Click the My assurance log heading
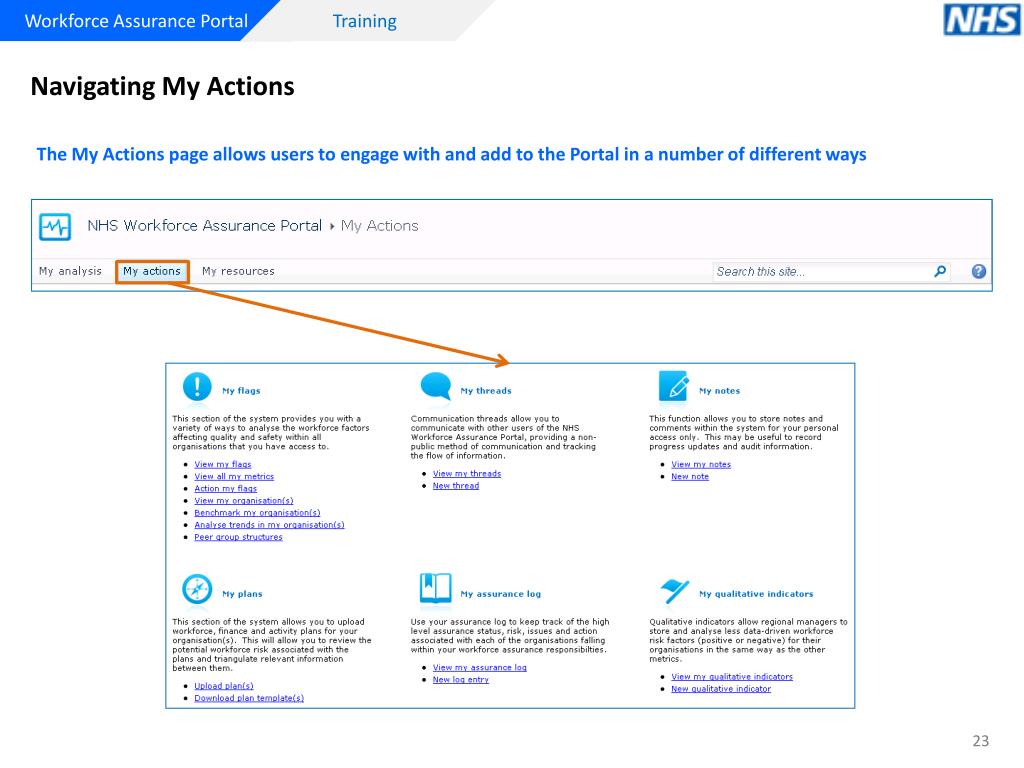This screenshot has width=1024, height=768. (501, 594)
